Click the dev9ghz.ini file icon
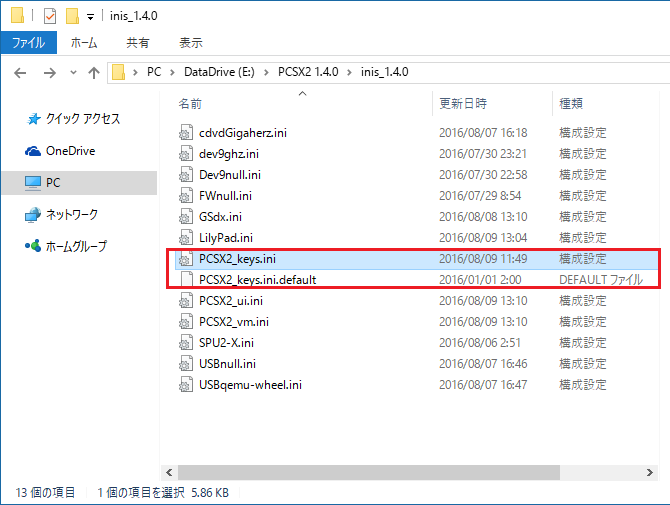670x505 pixels. (185, 153)
